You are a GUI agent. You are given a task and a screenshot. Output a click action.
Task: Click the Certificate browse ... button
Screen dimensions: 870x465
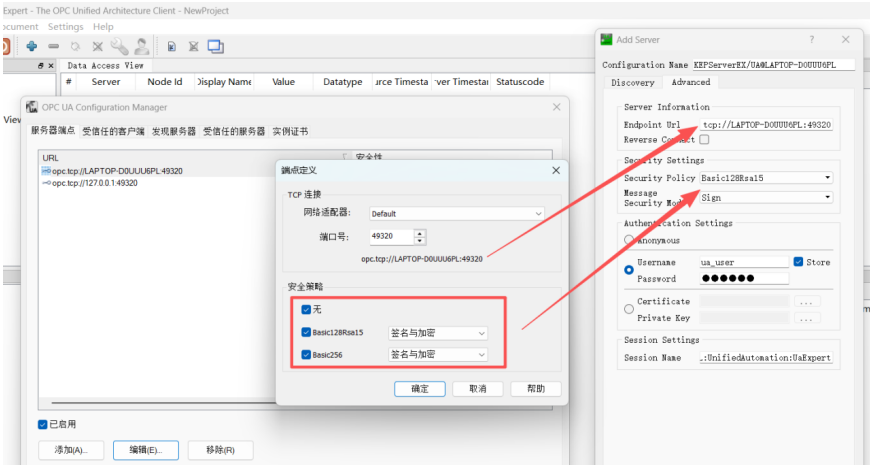pos(807,301)
